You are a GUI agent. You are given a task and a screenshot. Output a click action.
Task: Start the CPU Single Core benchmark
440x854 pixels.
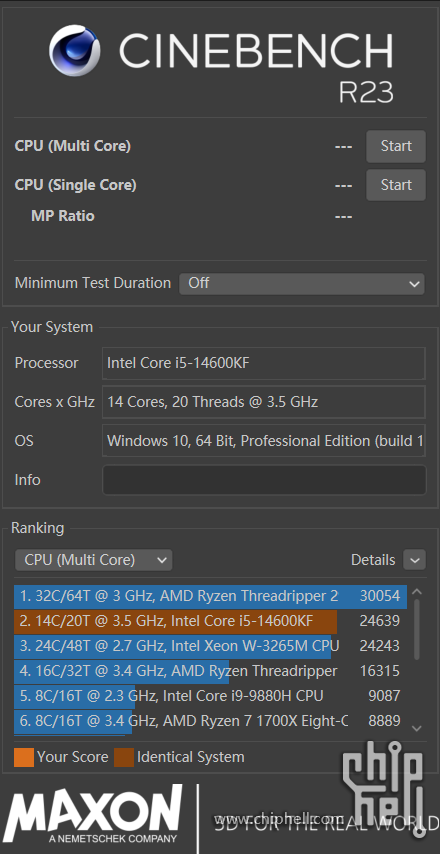click(x=396, y=185)
